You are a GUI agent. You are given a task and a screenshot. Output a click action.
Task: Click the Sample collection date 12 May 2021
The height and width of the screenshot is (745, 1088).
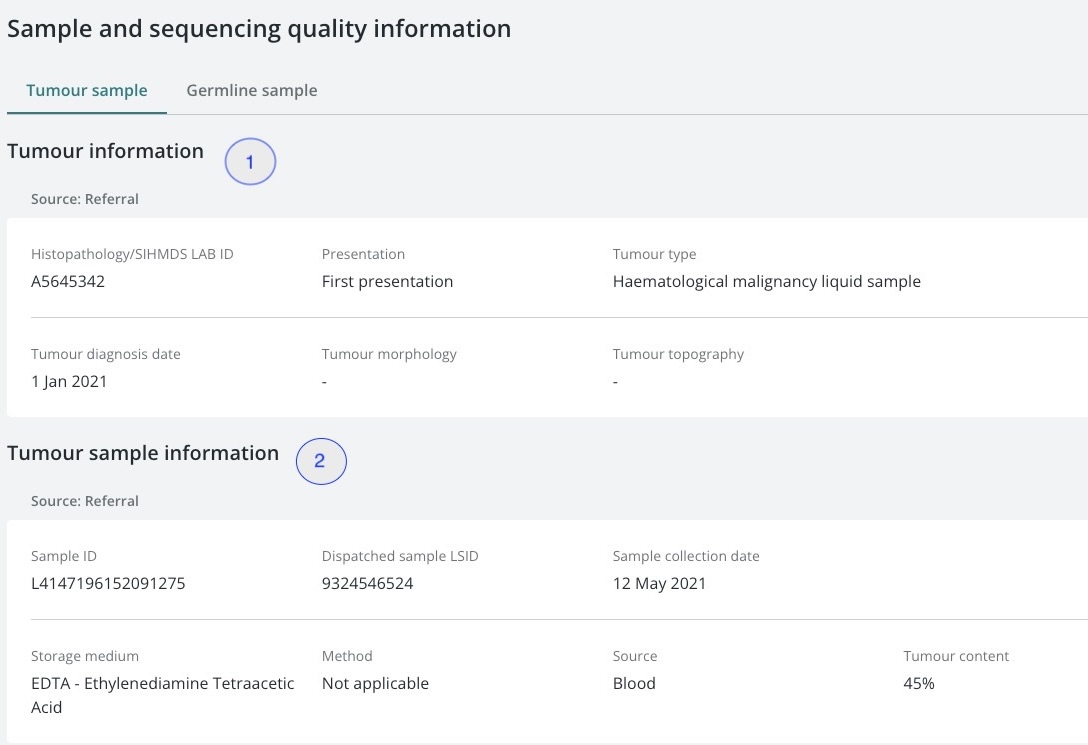point(660,583)
